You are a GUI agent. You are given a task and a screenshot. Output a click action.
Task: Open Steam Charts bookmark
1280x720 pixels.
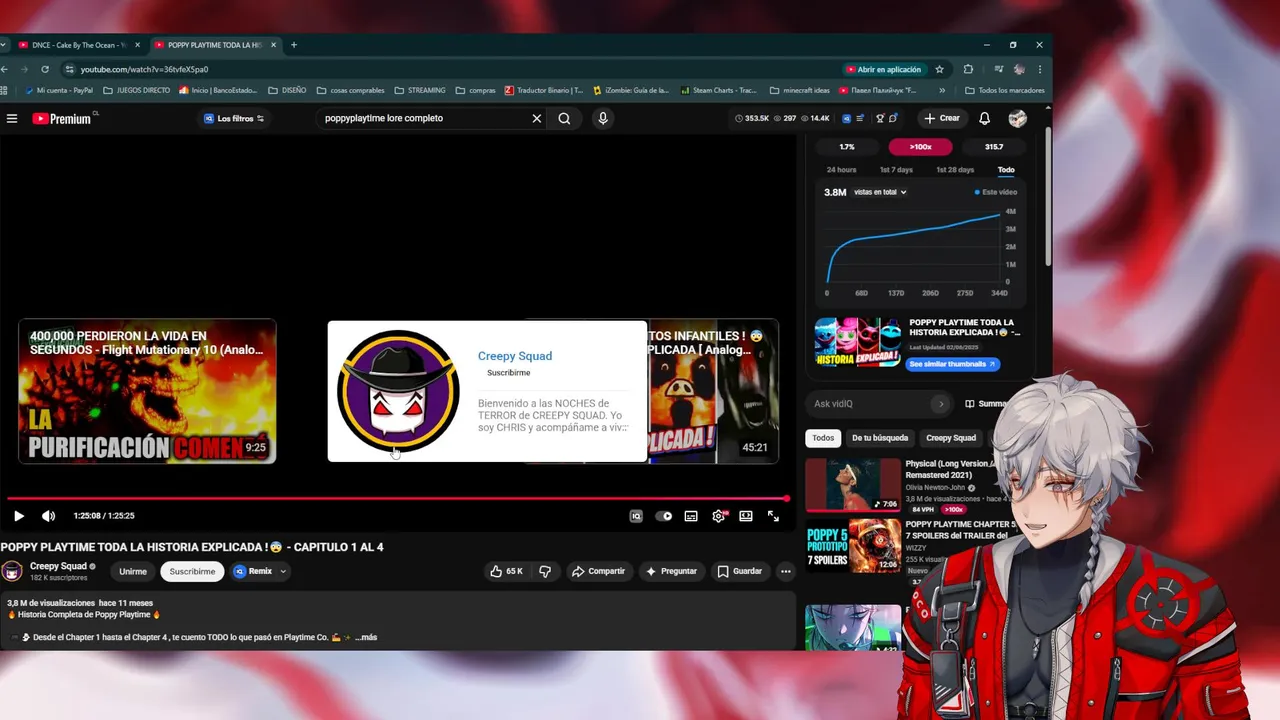[x=718, y=90]
